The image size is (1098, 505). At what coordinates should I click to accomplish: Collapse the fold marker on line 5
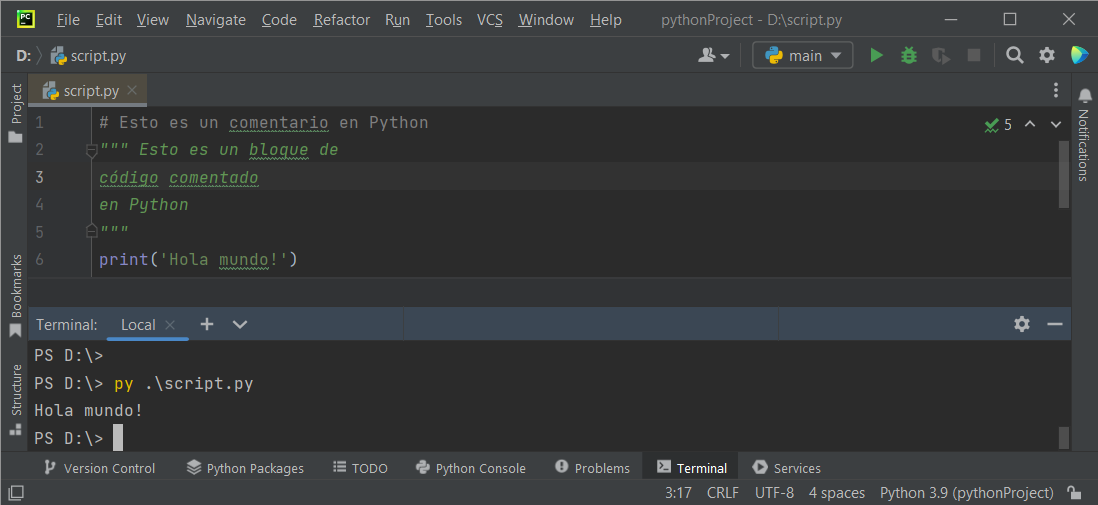coord(90,230)
